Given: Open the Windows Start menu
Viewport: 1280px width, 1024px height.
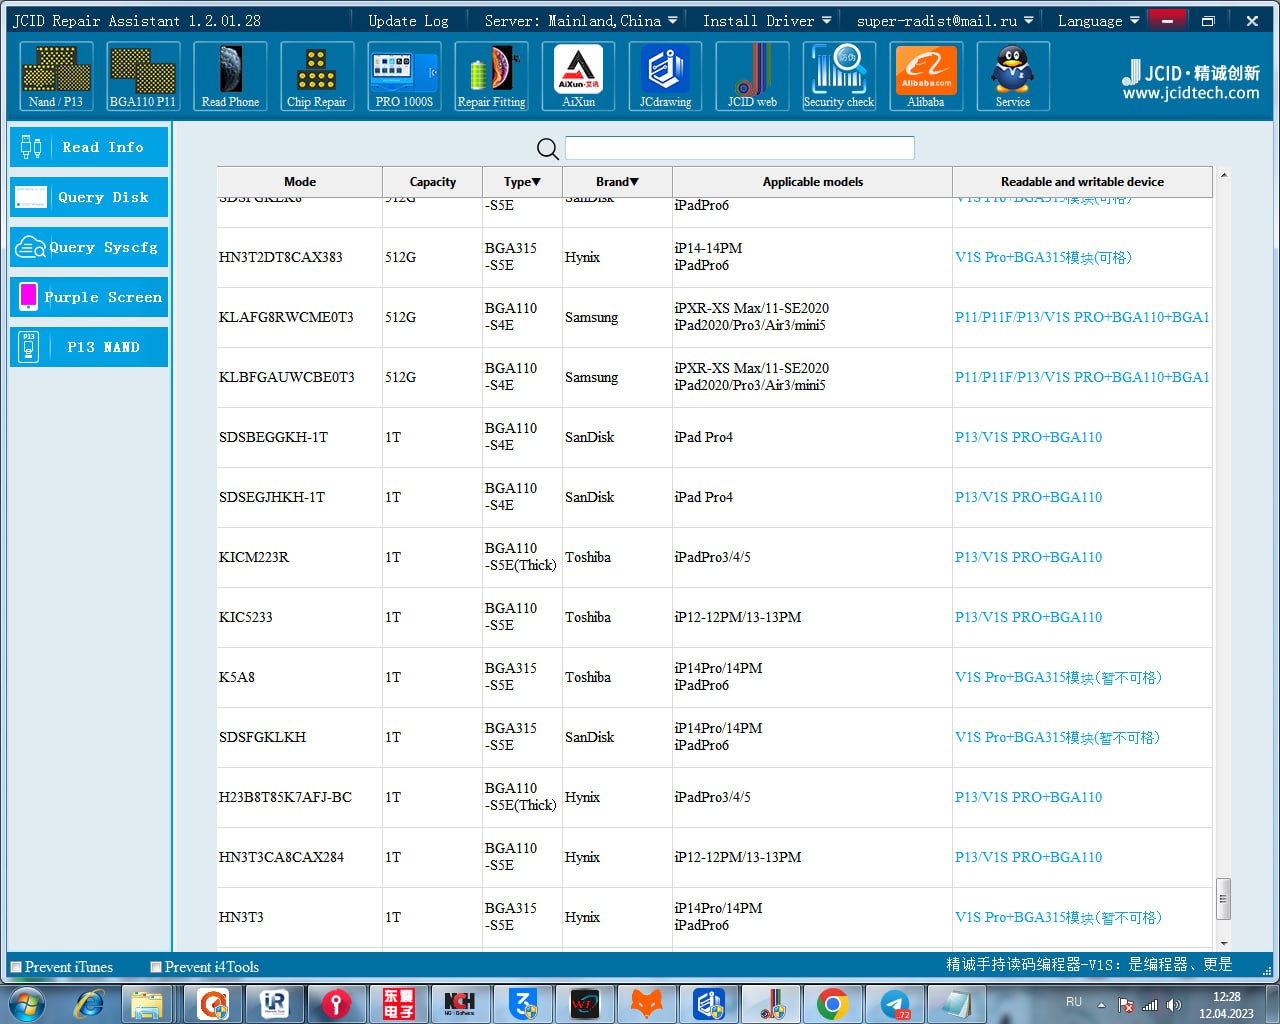Looking at the screenshot, I should pos(27,1003).
